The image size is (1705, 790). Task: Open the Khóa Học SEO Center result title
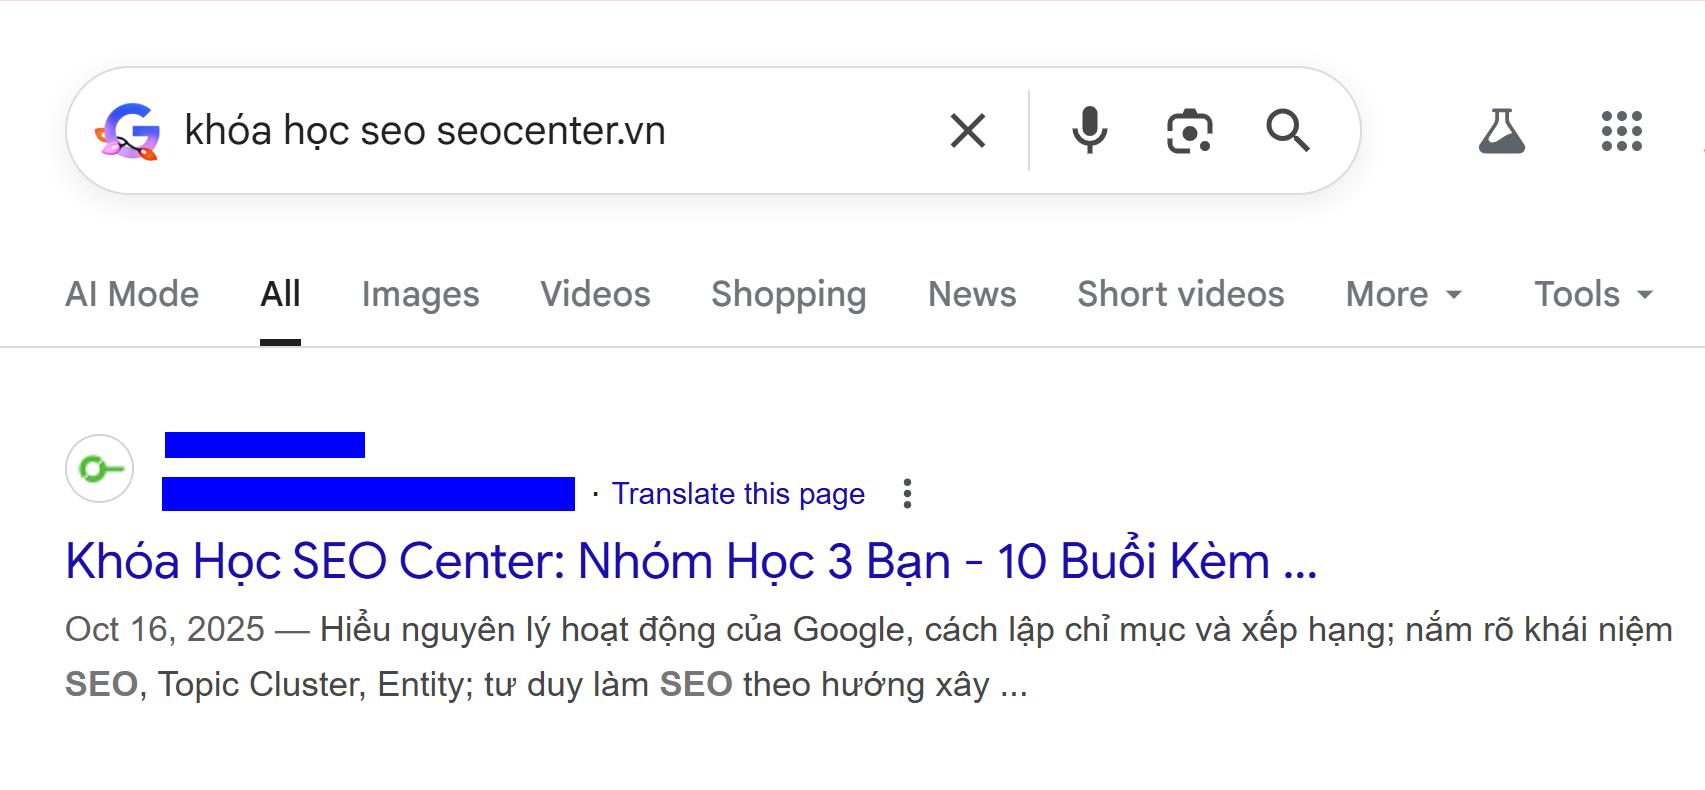(690, 561)
